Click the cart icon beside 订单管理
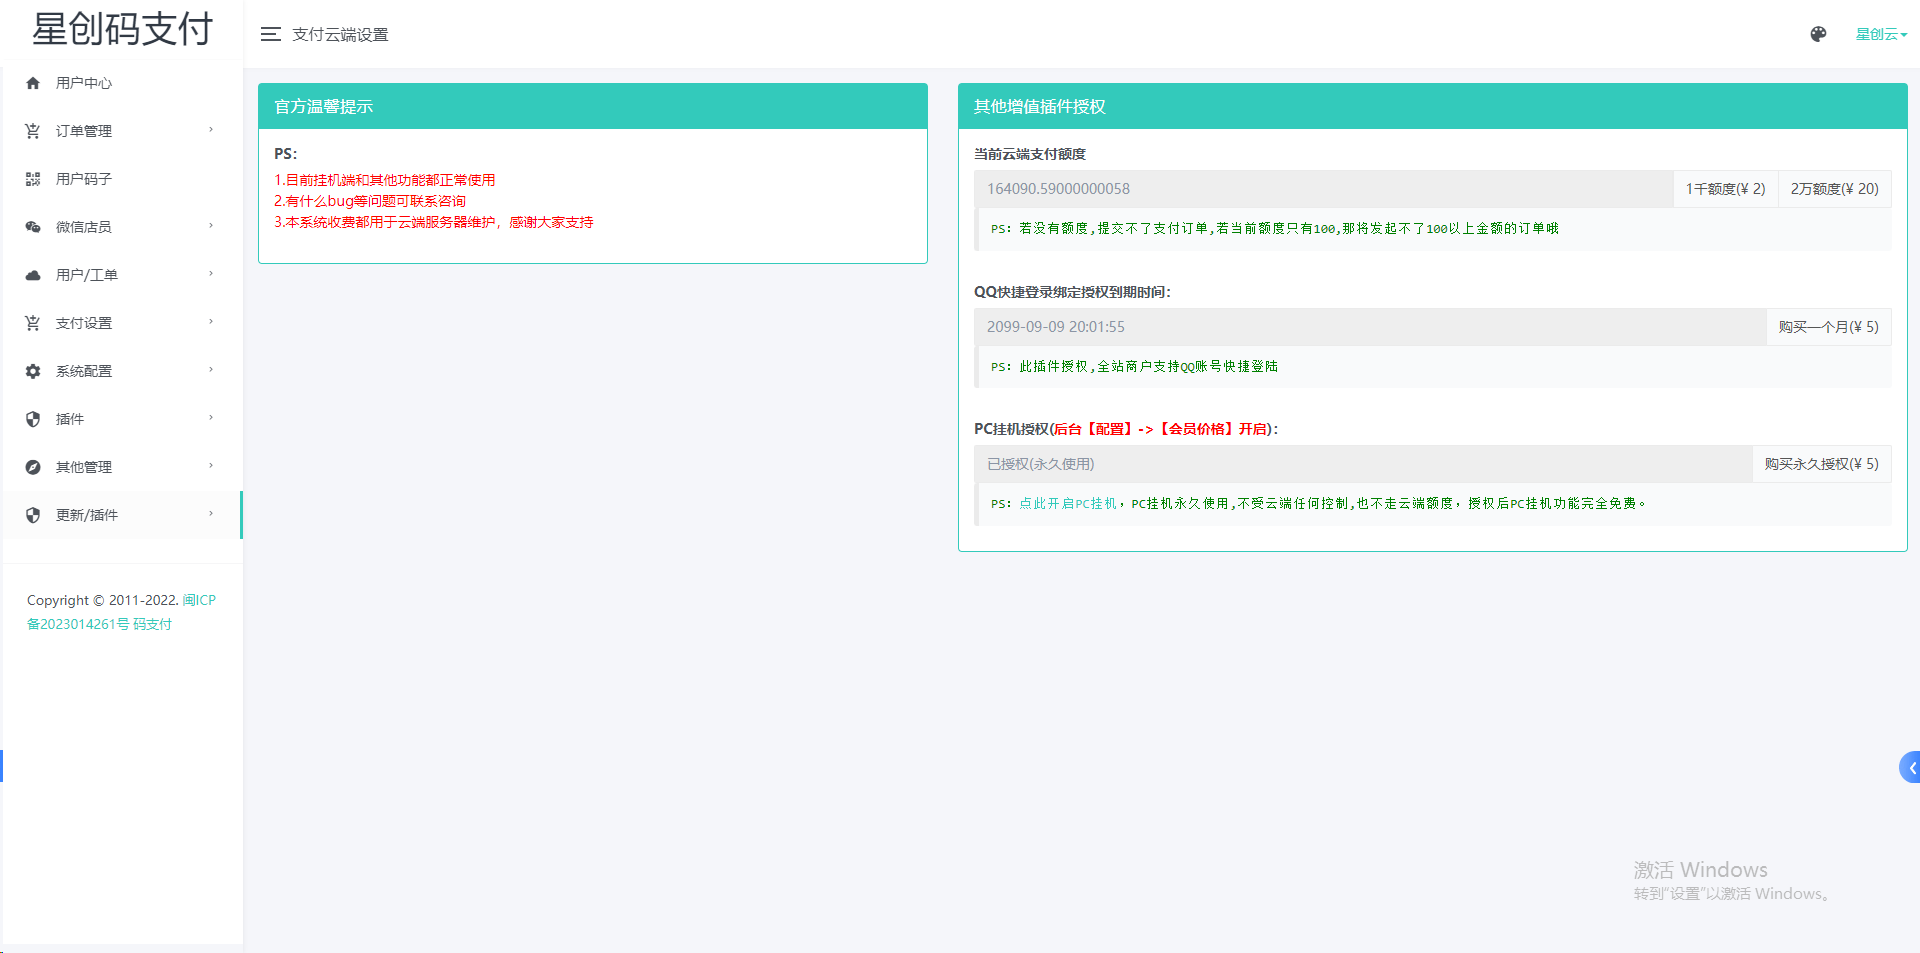Screen dimensions: 1920x953 pos(33,131)
